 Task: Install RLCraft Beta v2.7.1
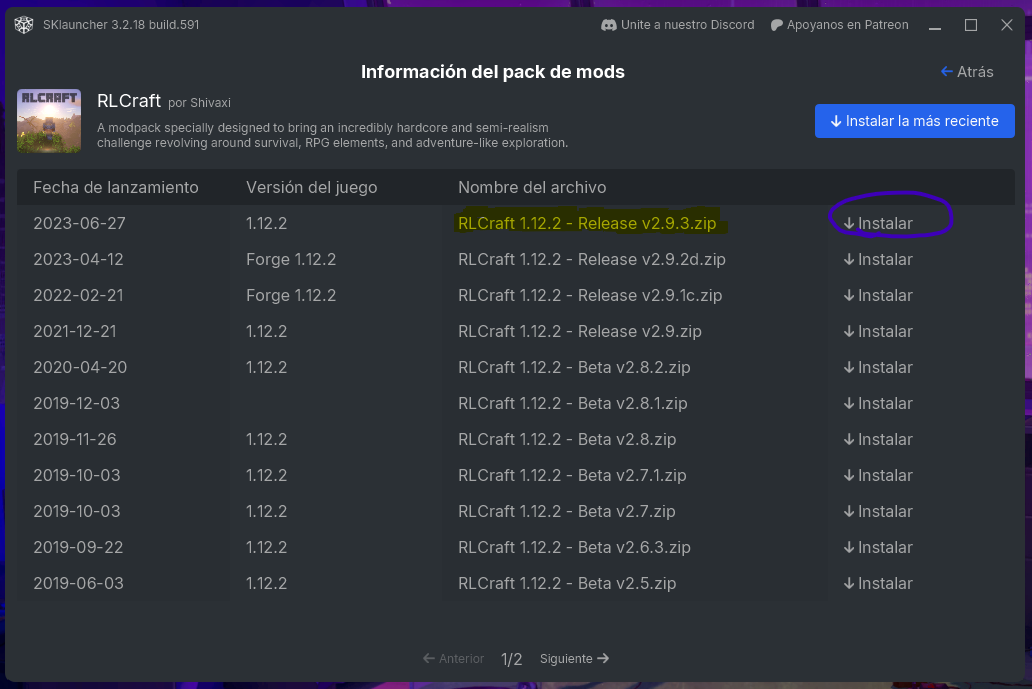coord(878,475)
